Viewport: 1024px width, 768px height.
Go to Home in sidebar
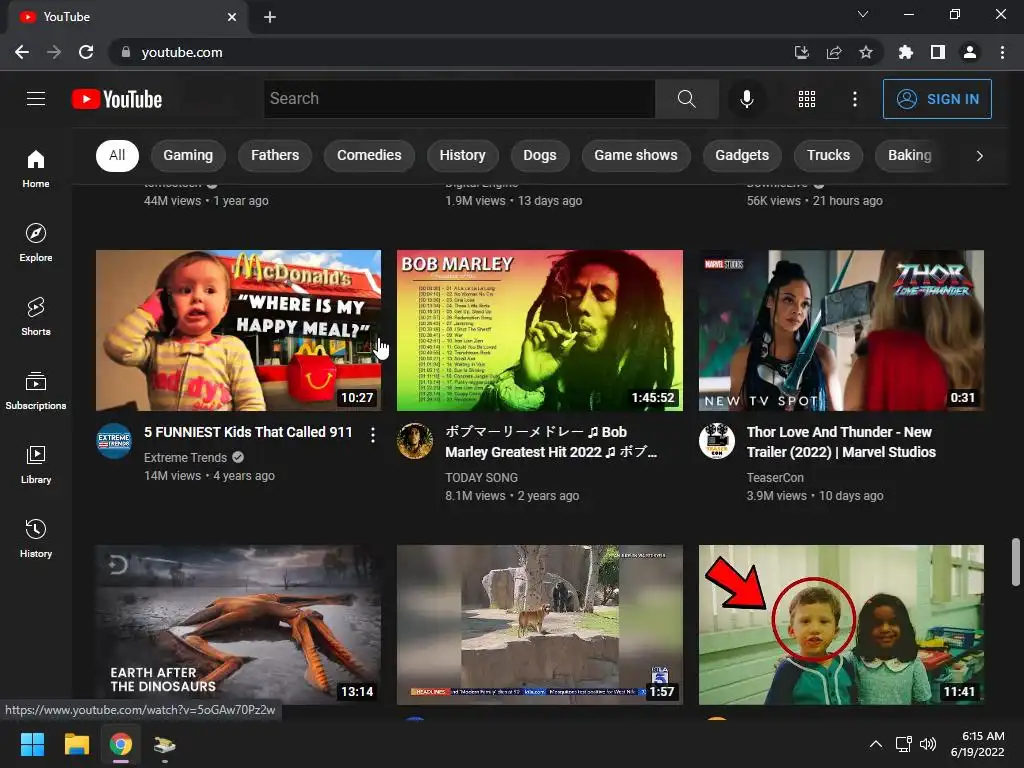[x=36, y=168]
